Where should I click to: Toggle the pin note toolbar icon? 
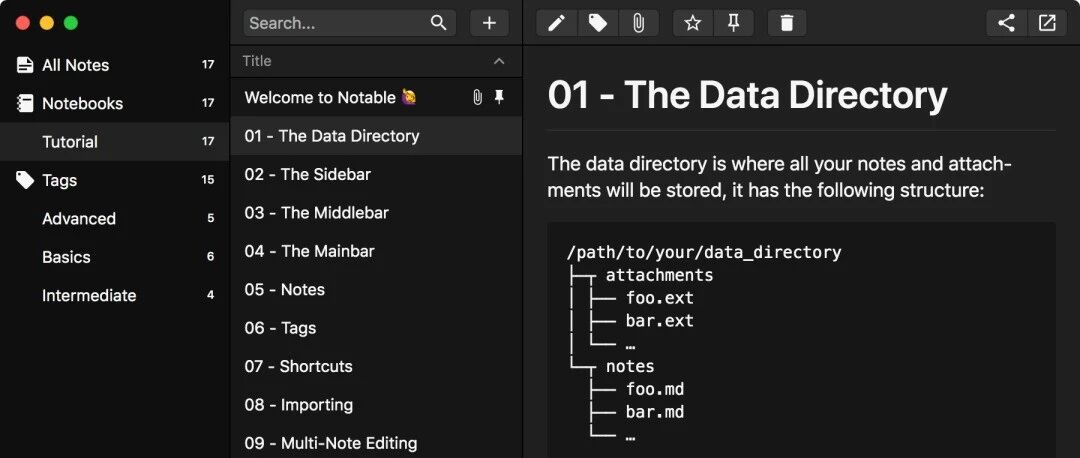click(734, 23)
